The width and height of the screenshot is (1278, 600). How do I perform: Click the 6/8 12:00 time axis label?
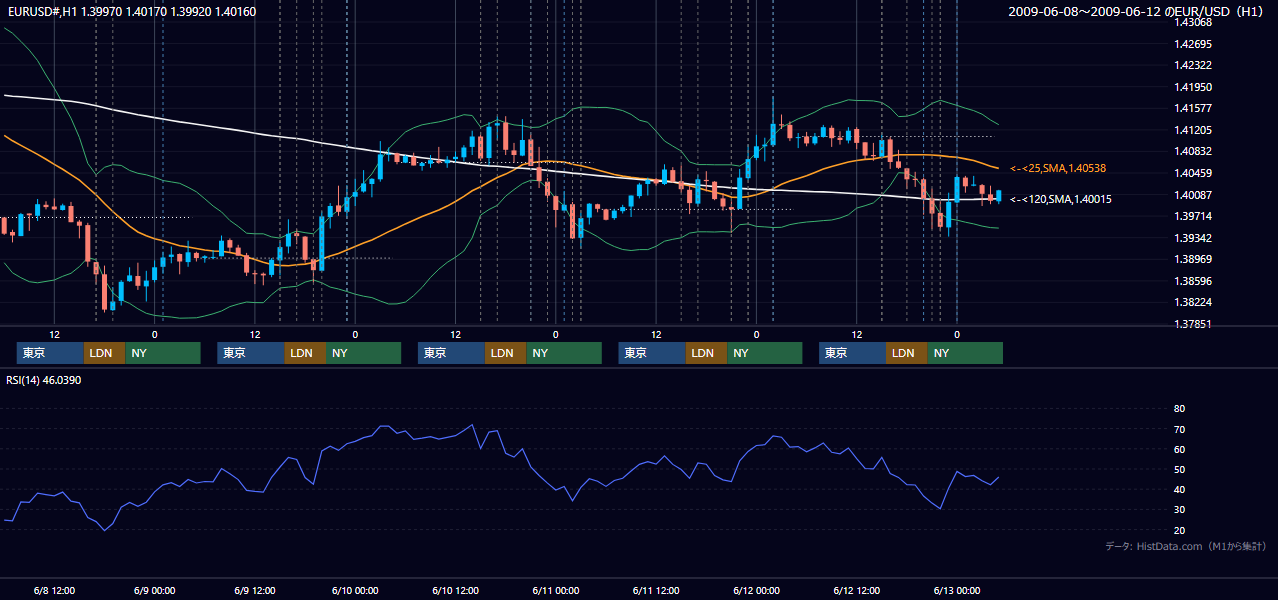pyautogui.click(x=55, y=591)
